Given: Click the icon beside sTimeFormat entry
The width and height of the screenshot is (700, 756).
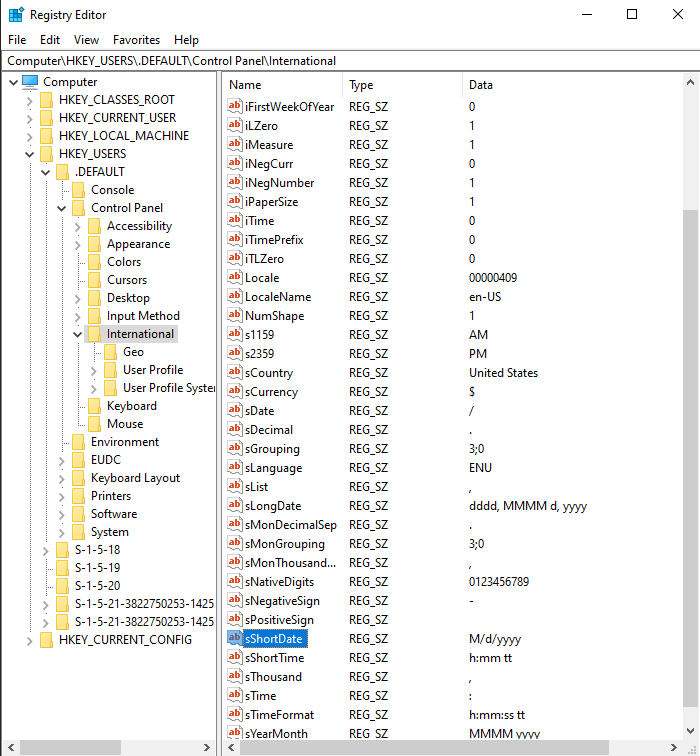Looking at the screenshot, I should pos(235,715).
